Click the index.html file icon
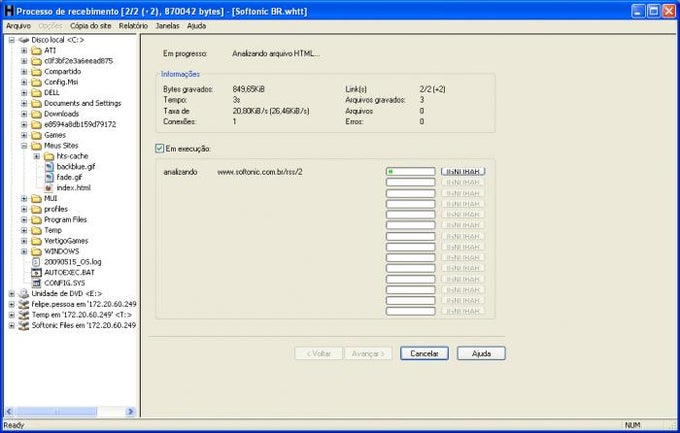680x433 pixels. (49, 188)
